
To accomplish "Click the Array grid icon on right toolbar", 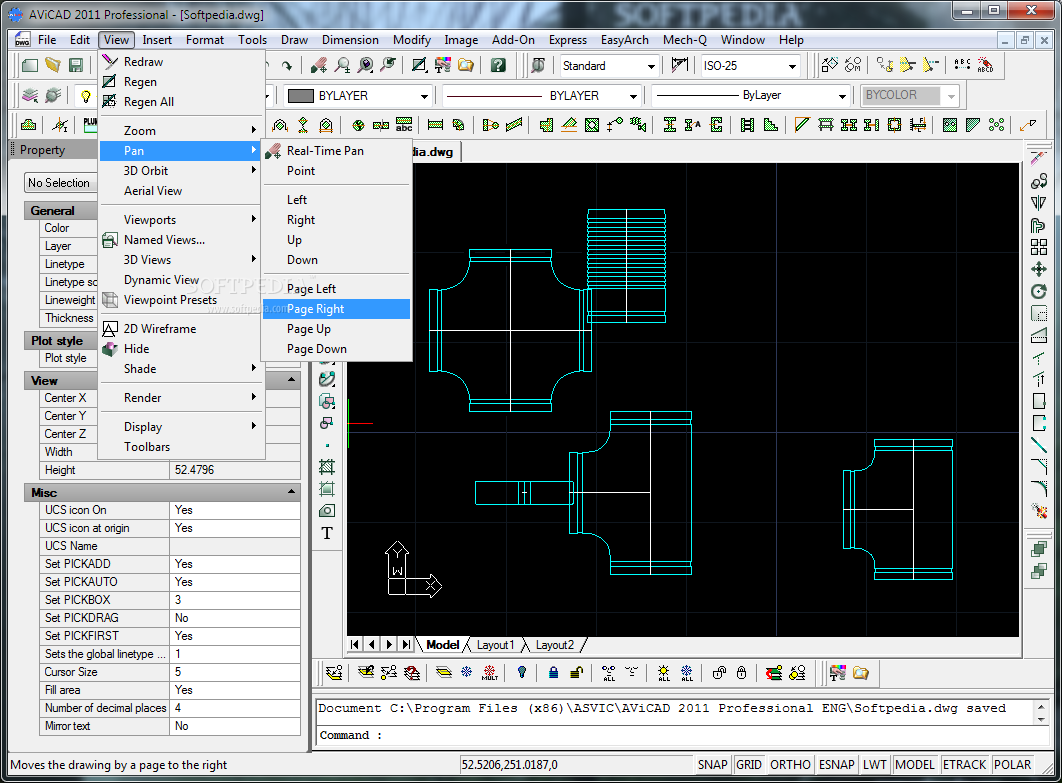I will coord(1038,247).
